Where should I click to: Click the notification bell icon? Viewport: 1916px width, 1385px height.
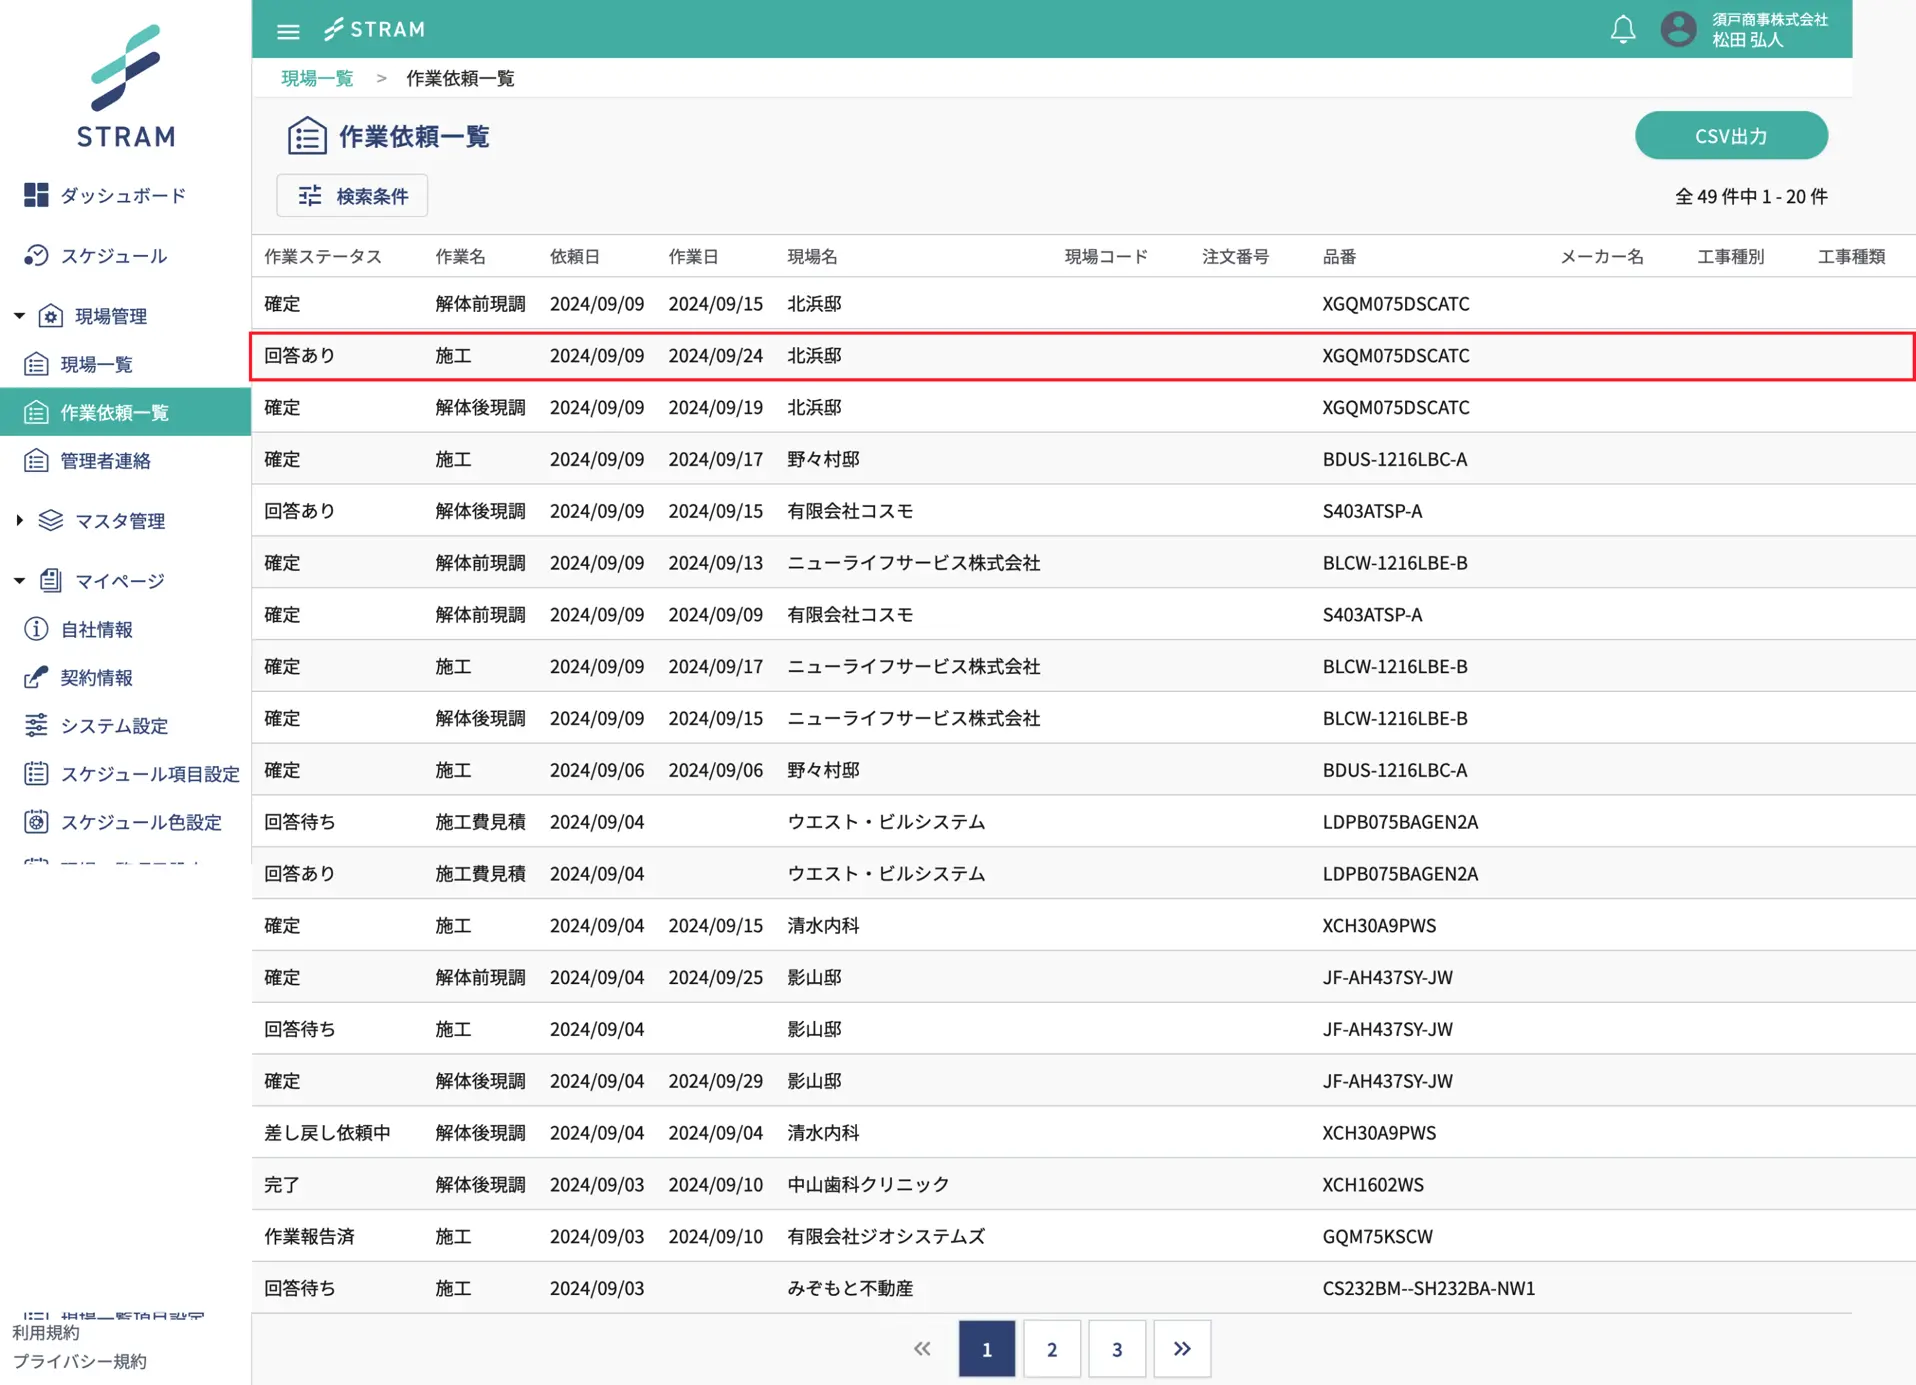click(x=1622, y=30)
